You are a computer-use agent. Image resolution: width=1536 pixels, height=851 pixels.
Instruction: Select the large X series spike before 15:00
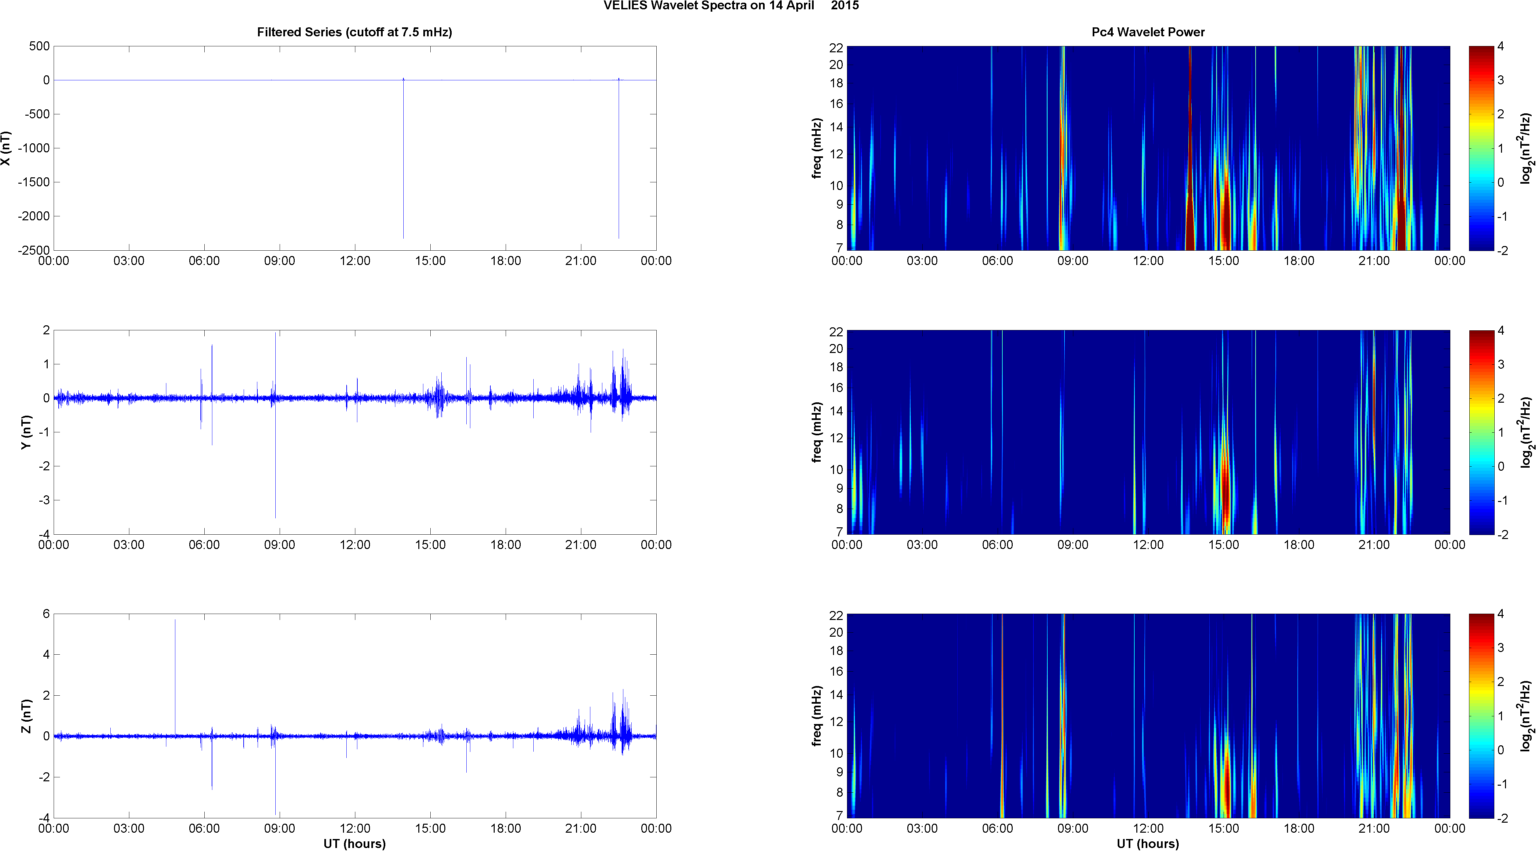[x=404, y=160]
